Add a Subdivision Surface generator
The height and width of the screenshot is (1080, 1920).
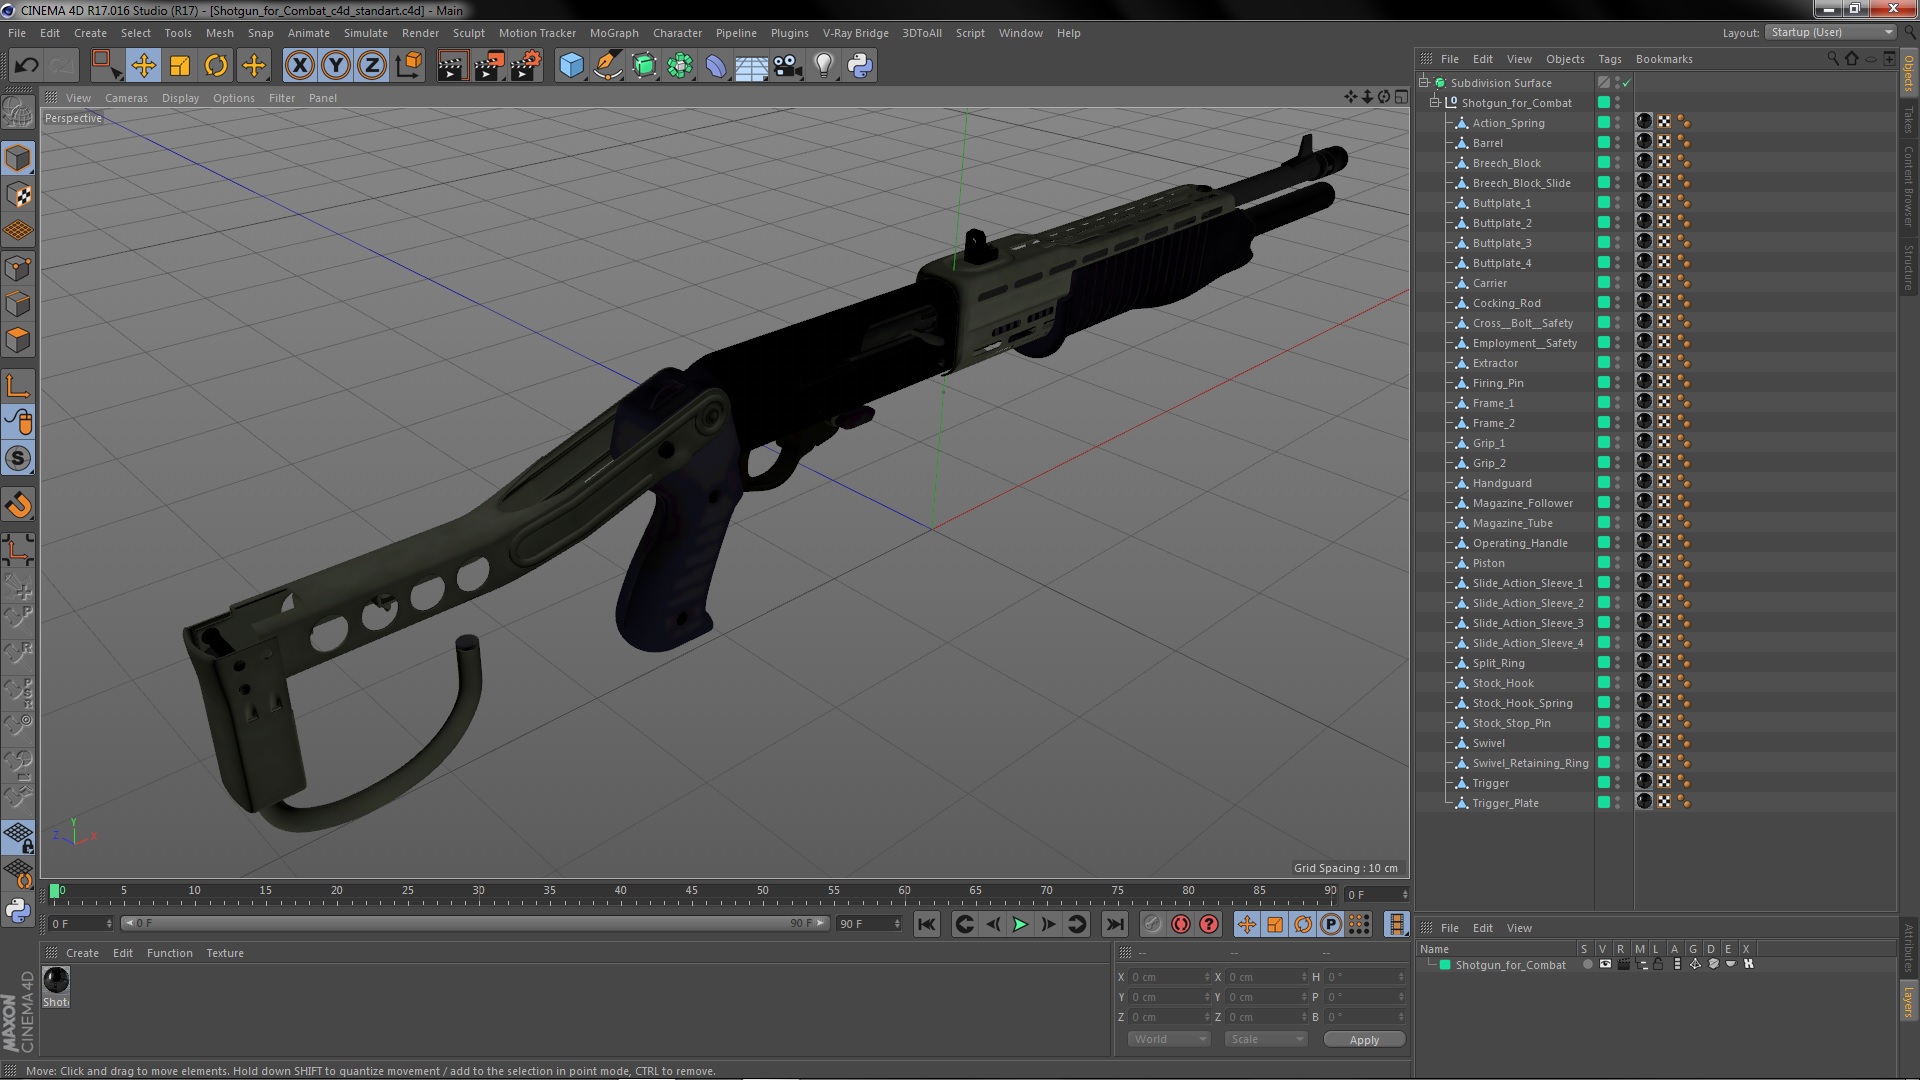point(644,66)
